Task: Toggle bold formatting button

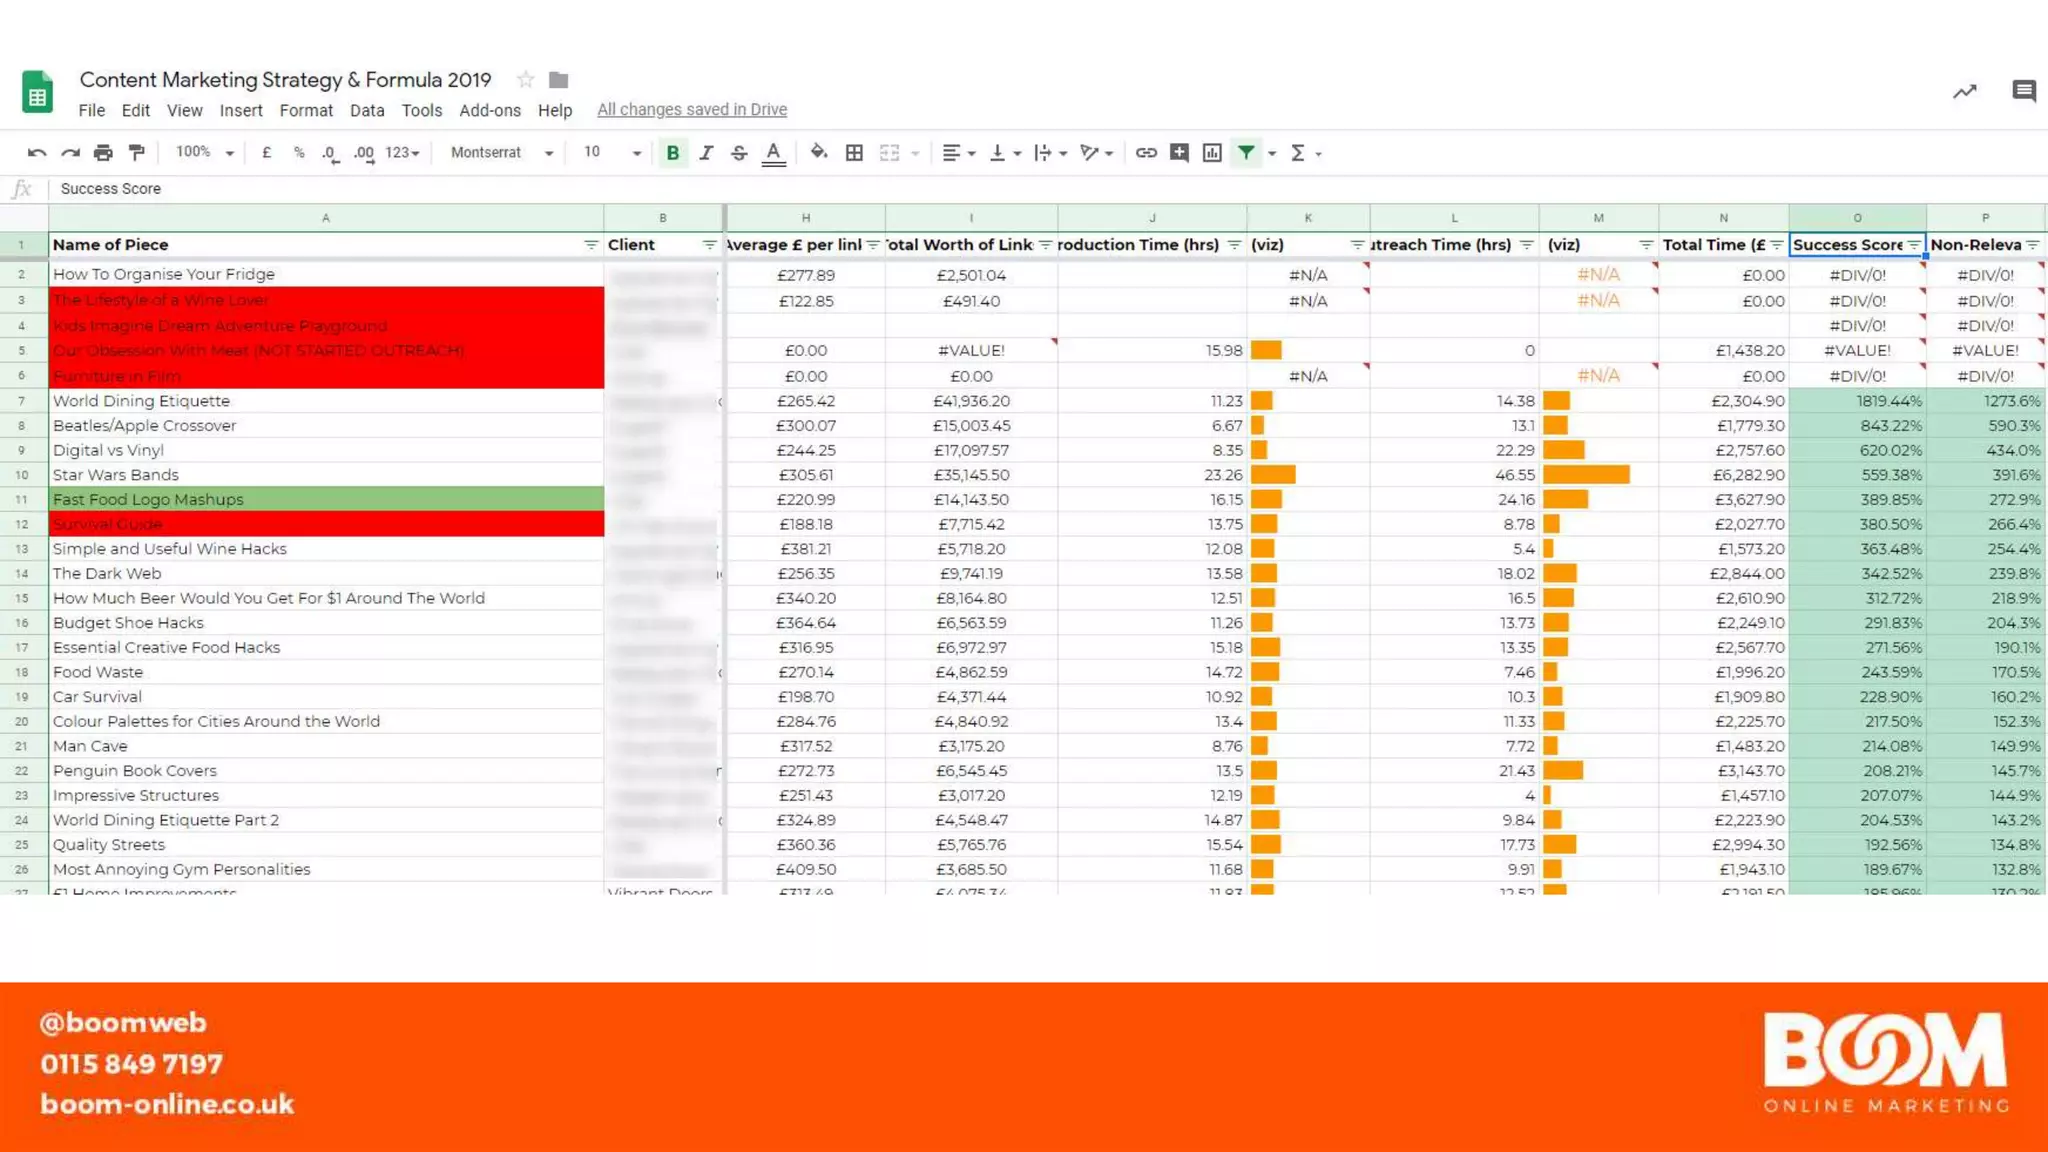Action: pyautogui.click(x=673, y=153)
